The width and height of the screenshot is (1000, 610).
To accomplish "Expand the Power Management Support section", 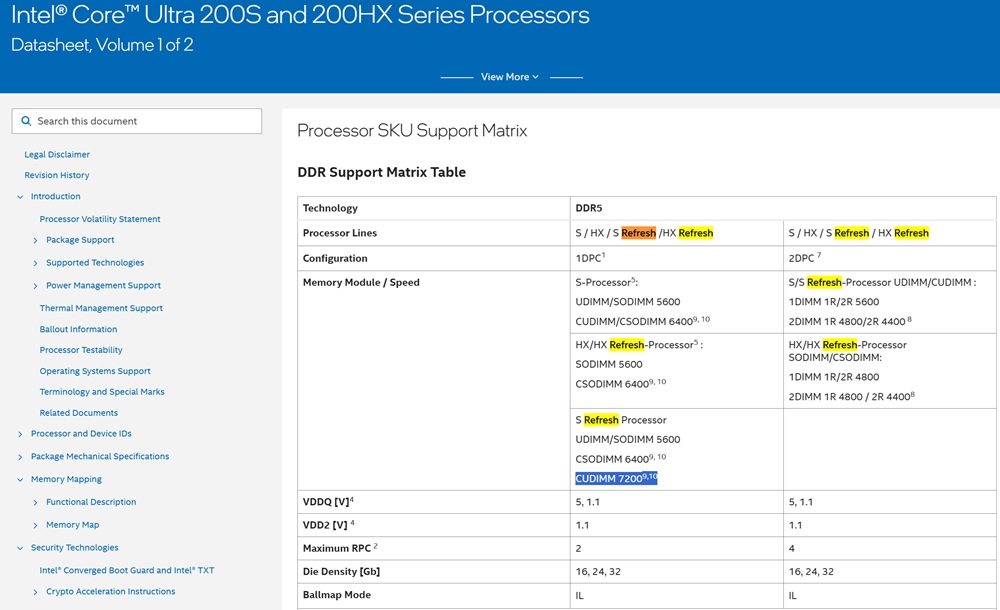I will [33, 285].
